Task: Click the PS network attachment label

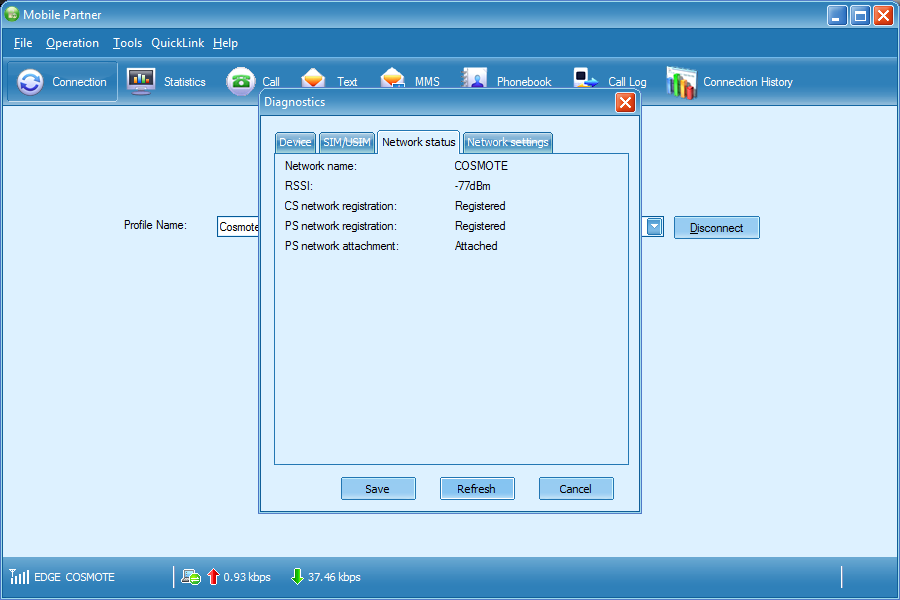Action: [x=342, y=246]
